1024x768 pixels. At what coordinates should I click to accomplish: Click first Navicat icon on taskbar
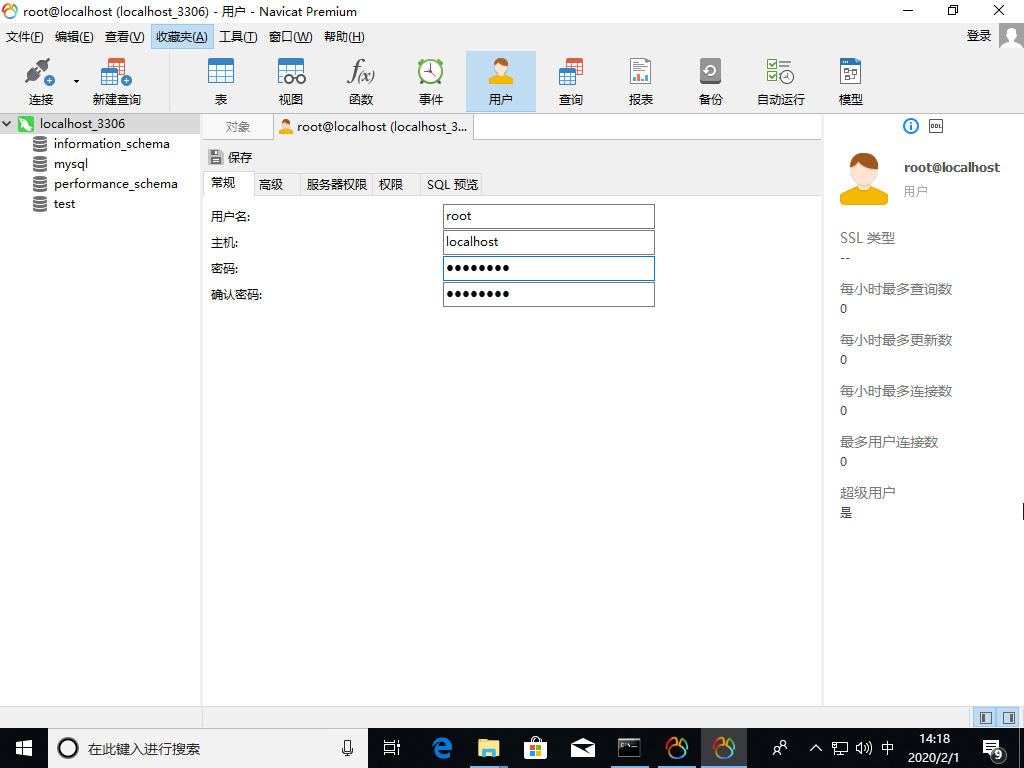click(677, 748)
